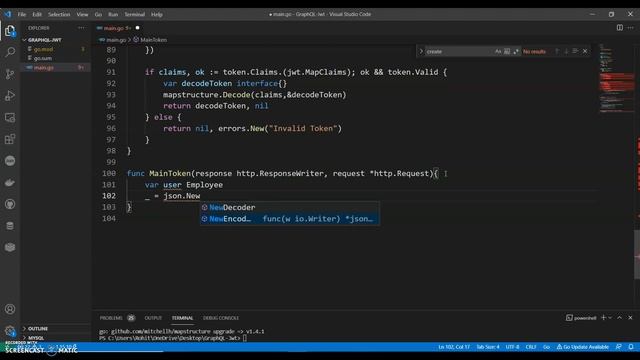Collapse the GRAPHQL-JWT folder section
Screen dimensions: 640x360
click(43, 40)
